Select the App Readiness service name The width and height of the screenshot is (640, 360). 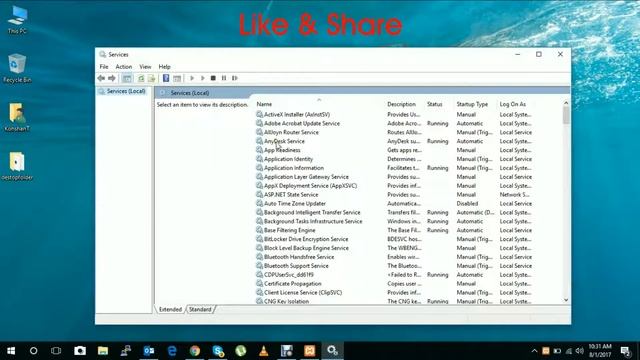tap(282, 150)
